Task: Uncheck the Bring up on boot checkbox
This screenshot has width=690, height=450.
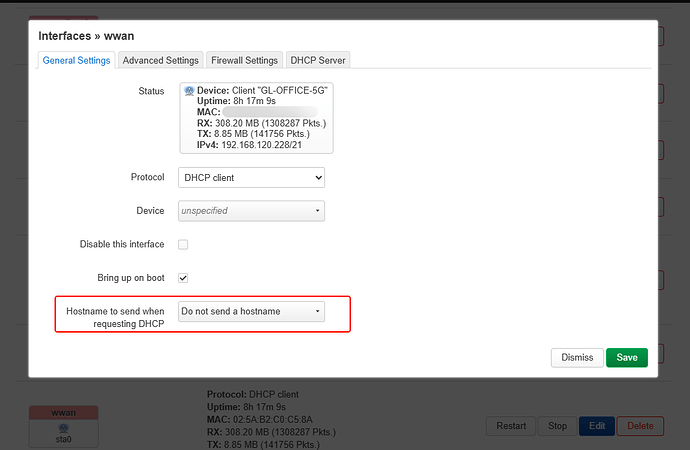Action: tap(183, 277)
